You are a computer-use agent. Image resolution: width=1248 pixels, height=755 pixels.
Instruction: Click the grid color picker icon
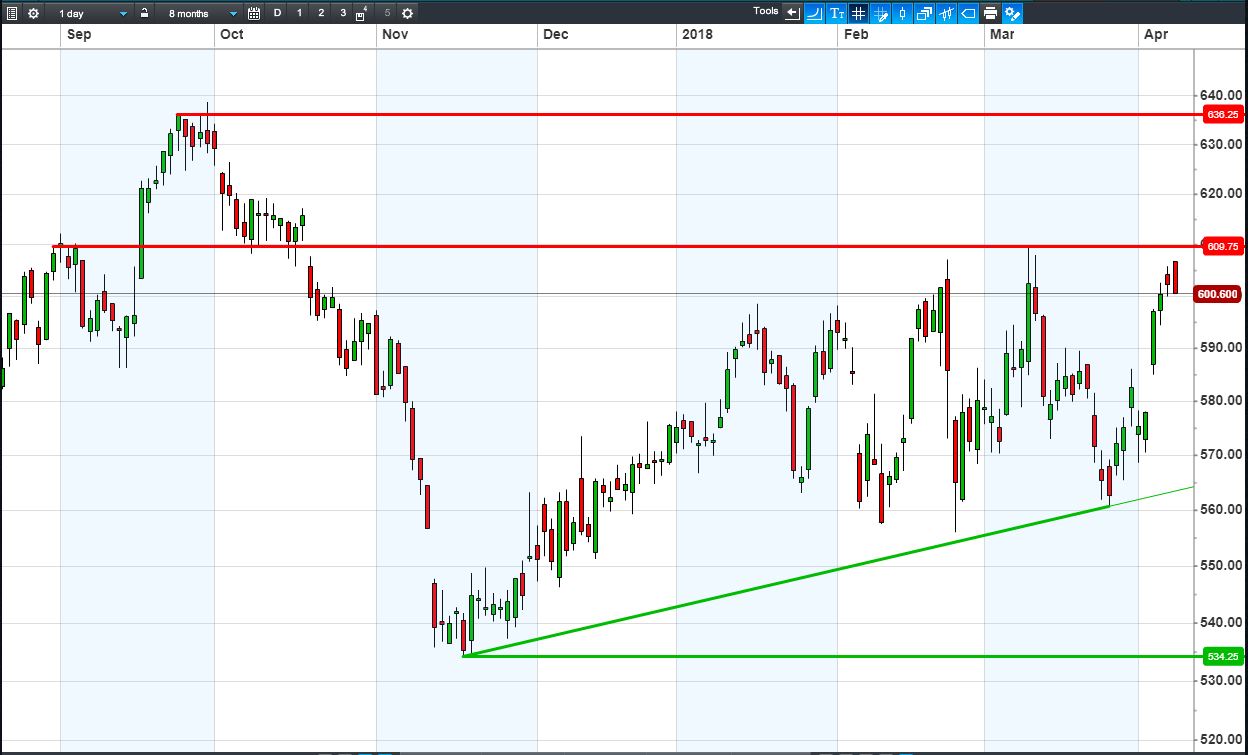coord(880,13)
